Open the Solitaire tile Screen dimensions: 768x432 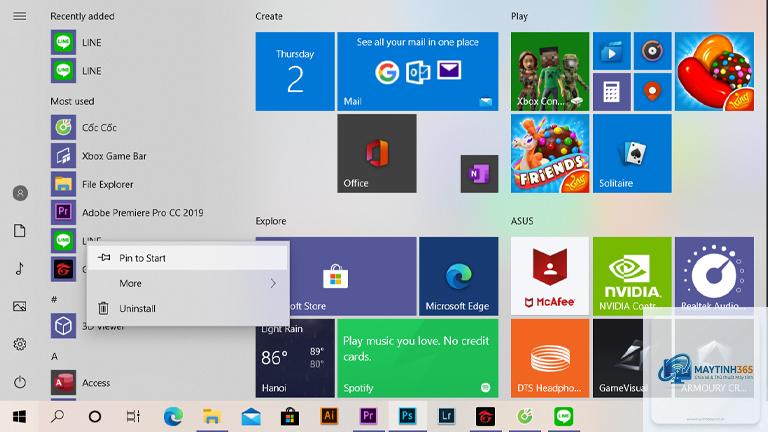(x=632, y=153)
